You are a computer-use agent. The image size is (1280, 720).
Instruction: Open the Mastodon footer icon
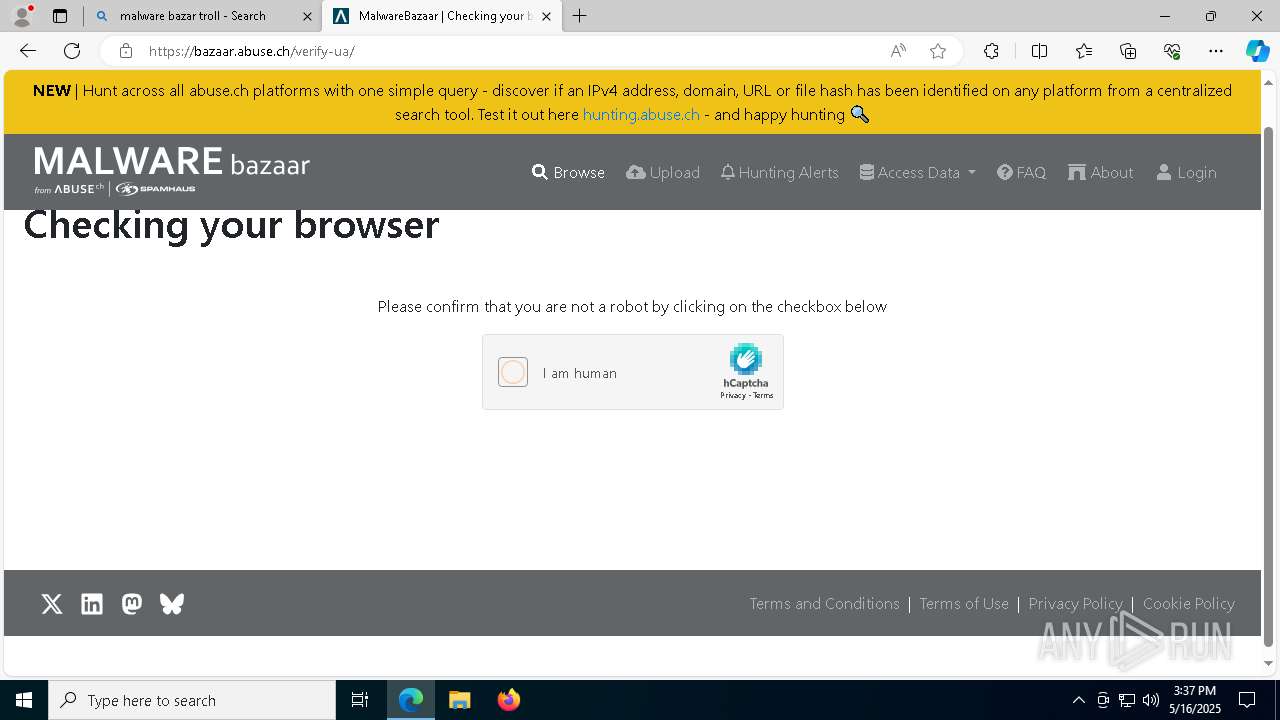pyautogui.click(x=132, y=604)
